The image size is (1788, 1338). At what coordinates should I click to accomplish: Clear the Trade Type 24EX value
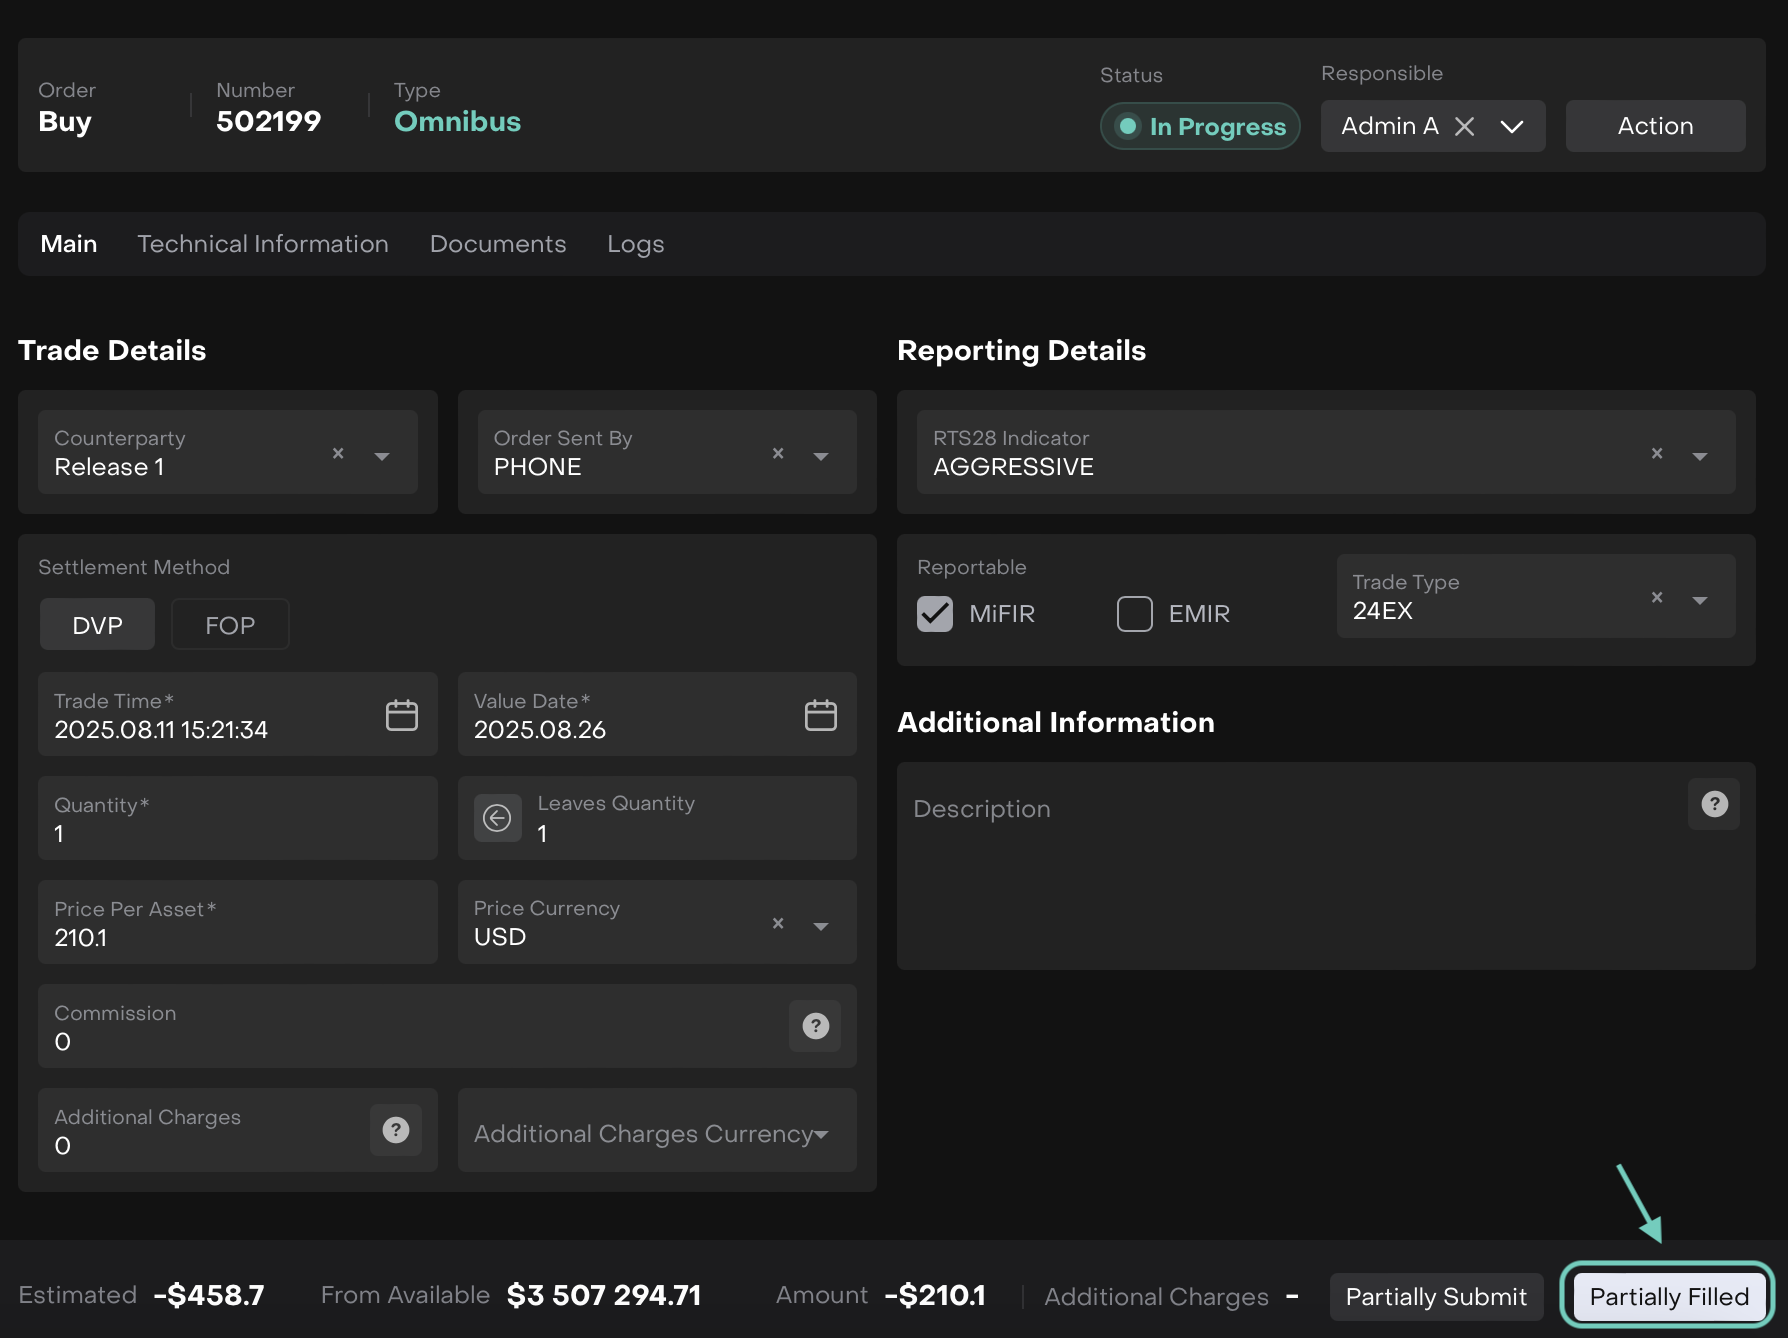(x=1657, y=597)
